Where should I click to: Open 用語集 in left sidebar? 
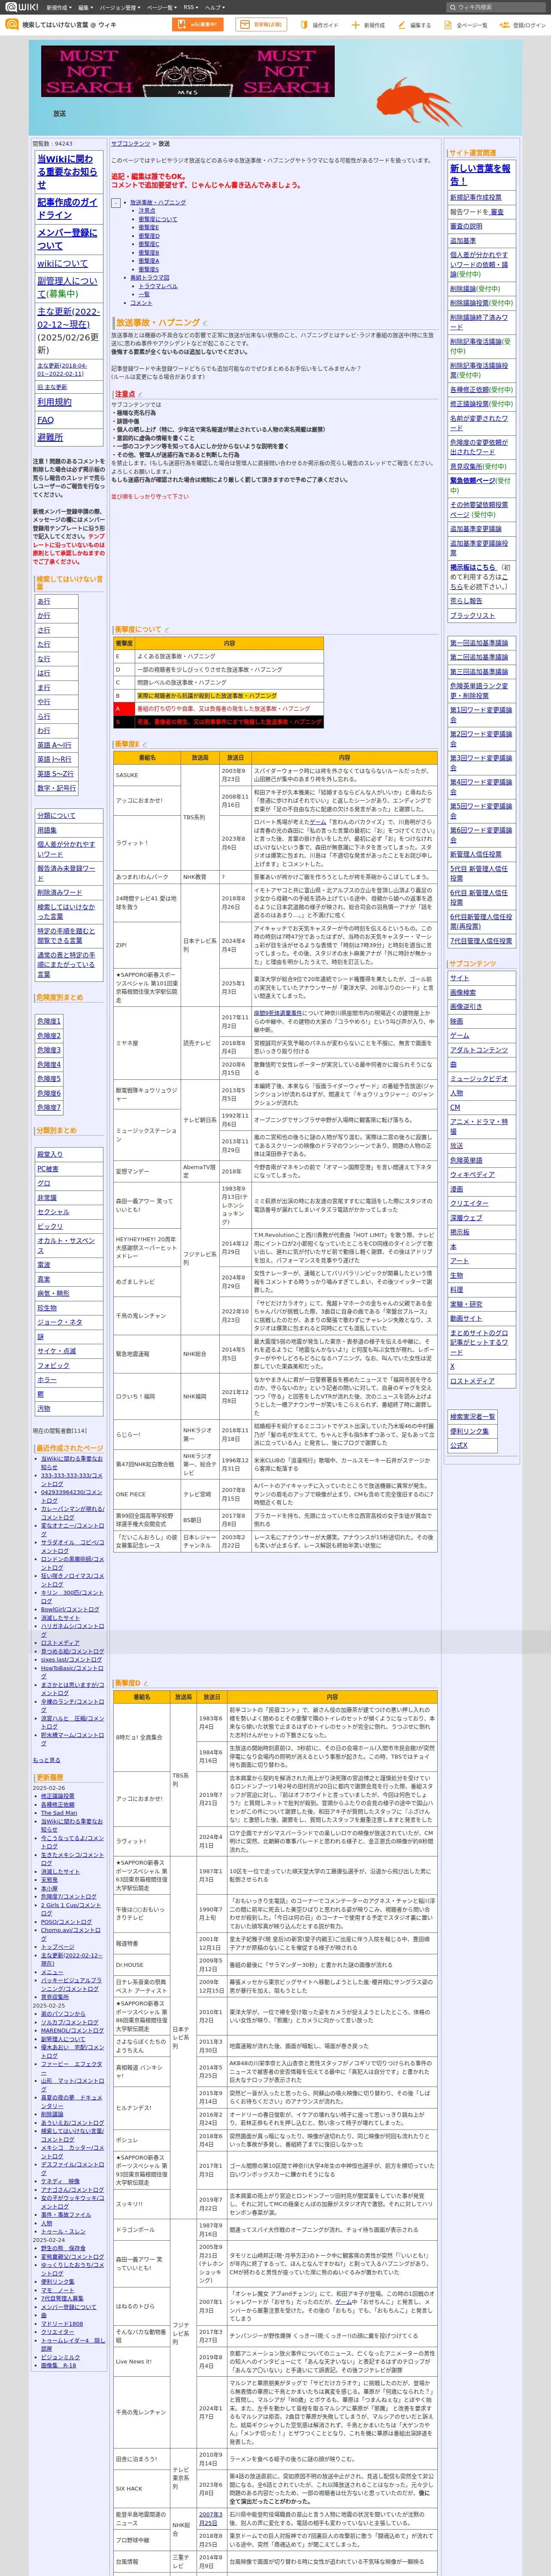click(47, 830)
